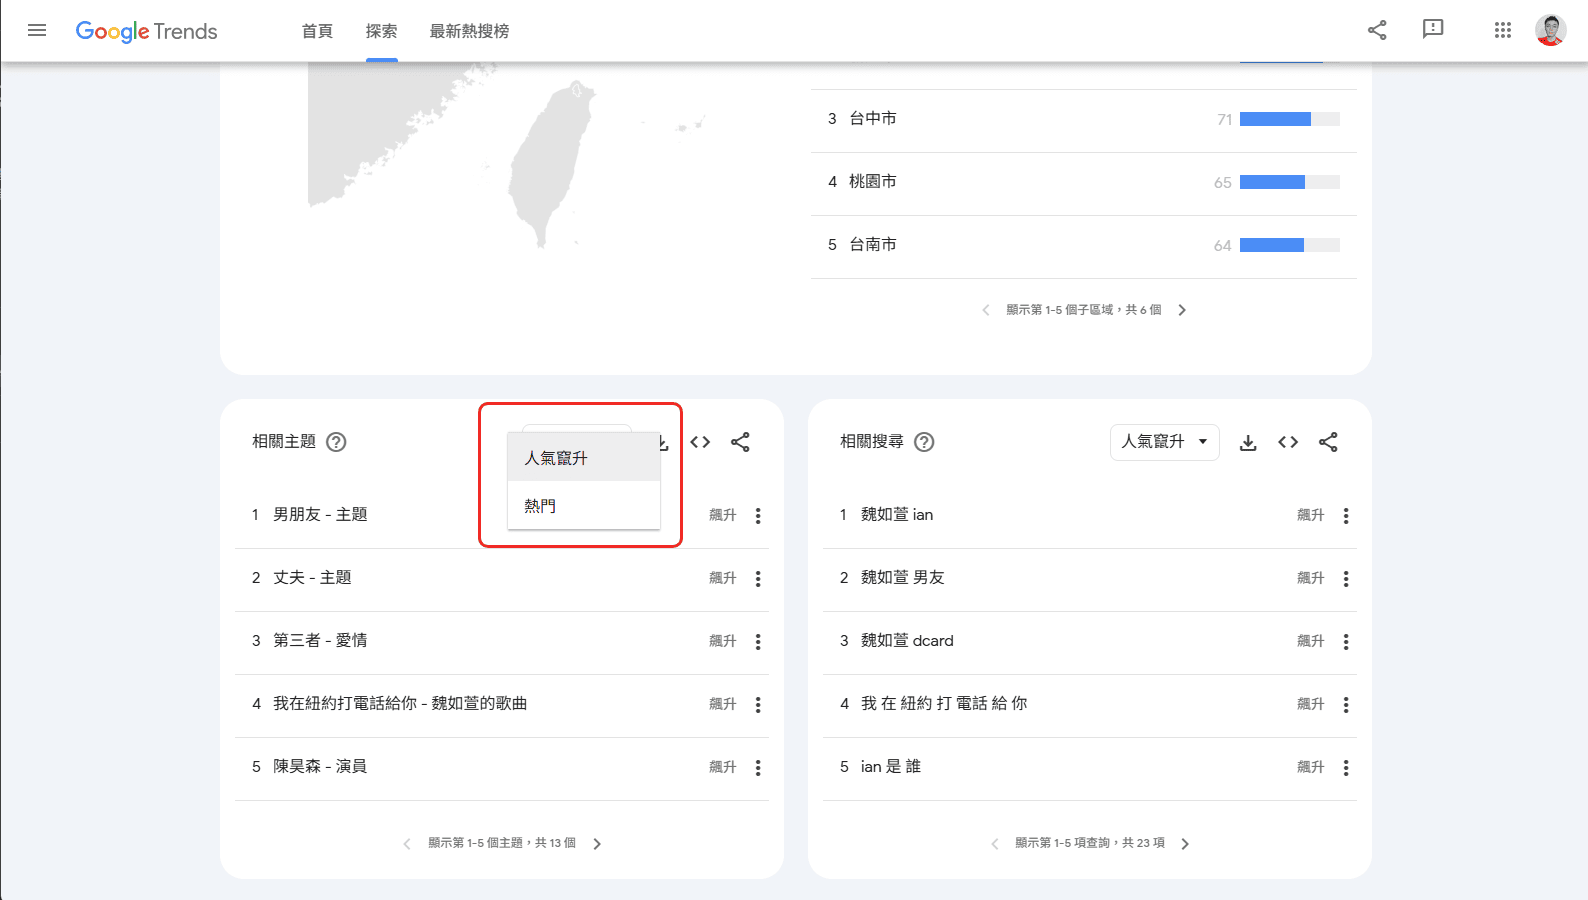Choose 人氣竄升 in the dropdown menu
This screenshot has width=1588, height=900.
point(584,458)
